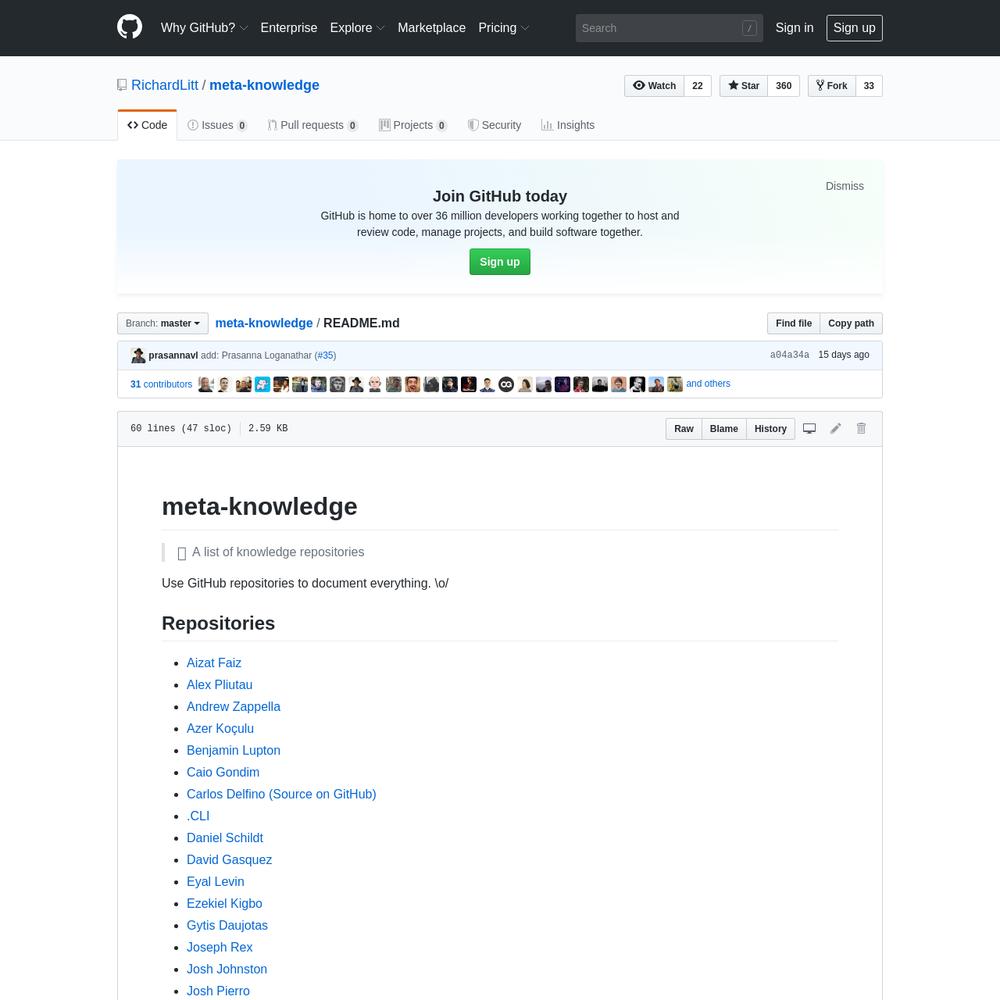The image size is (1000, 1000).
Task: Open the Pull requests tab
Action: point(312,125)
